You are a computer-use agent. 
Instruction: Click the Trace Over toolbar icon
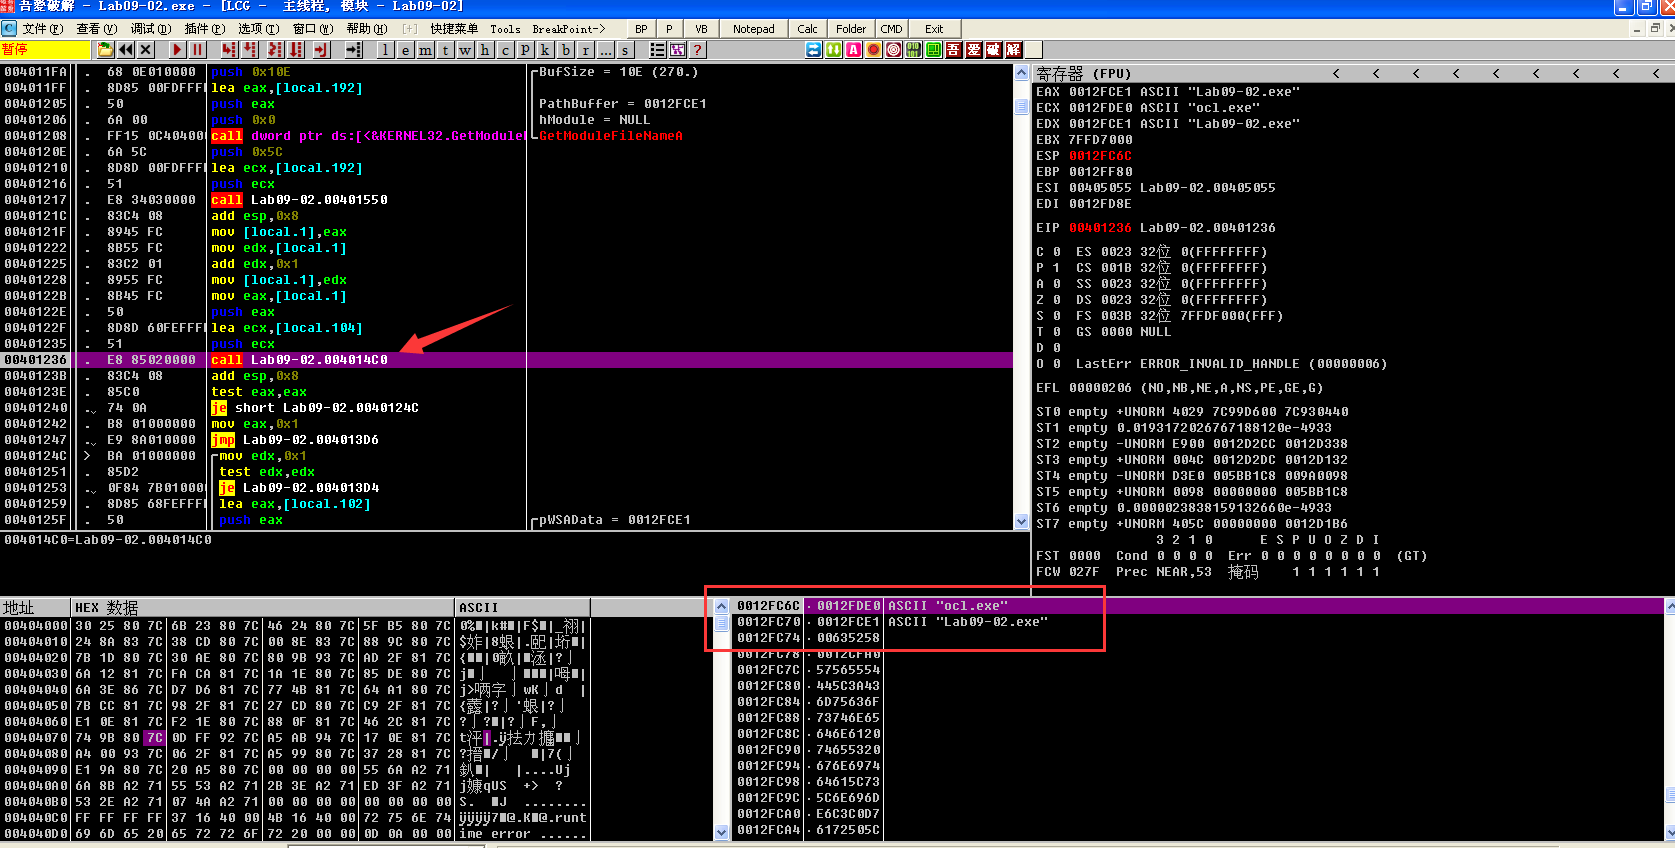[x=296, y=49]
